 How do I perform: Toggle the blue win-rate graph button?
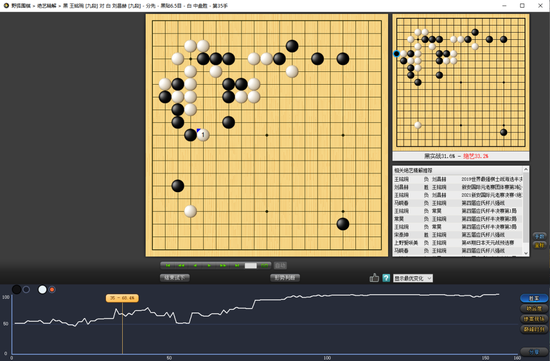pos(534,298)
